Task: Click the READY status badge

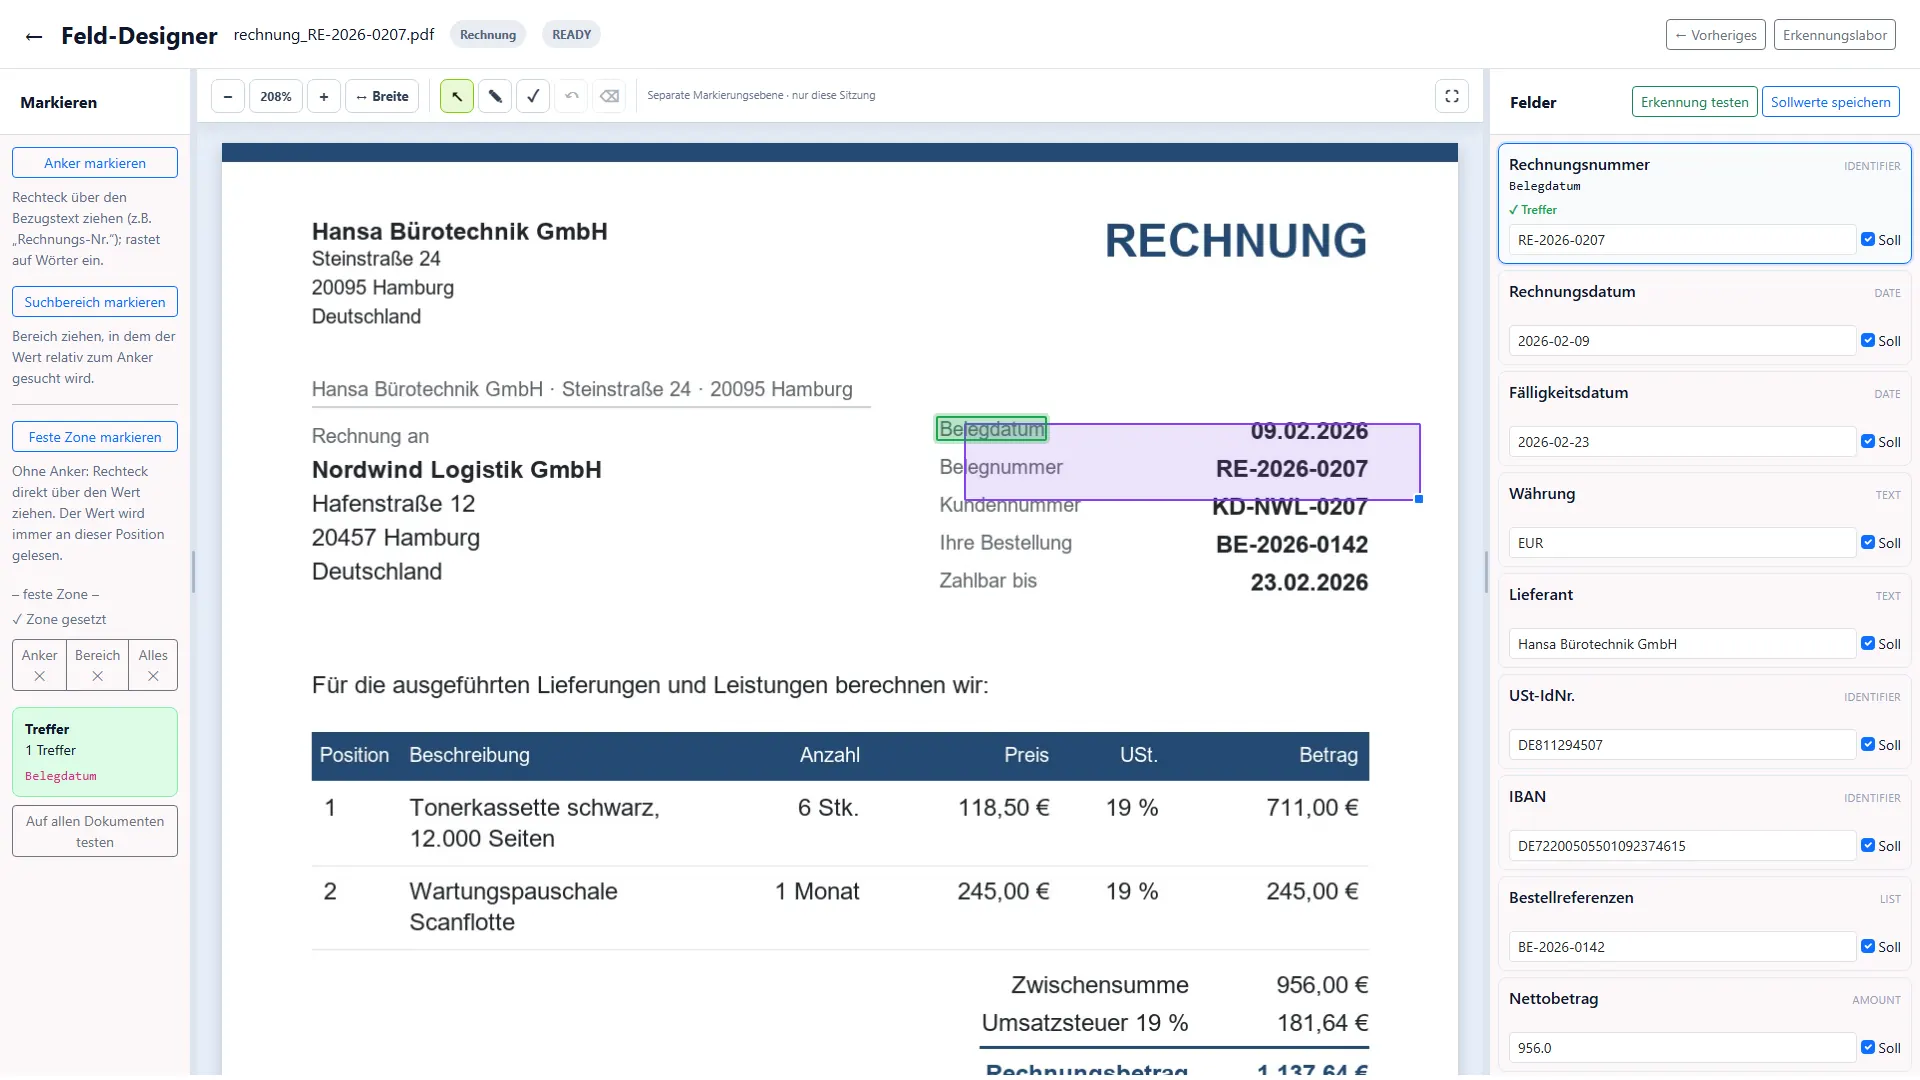Action: (571, 35)
